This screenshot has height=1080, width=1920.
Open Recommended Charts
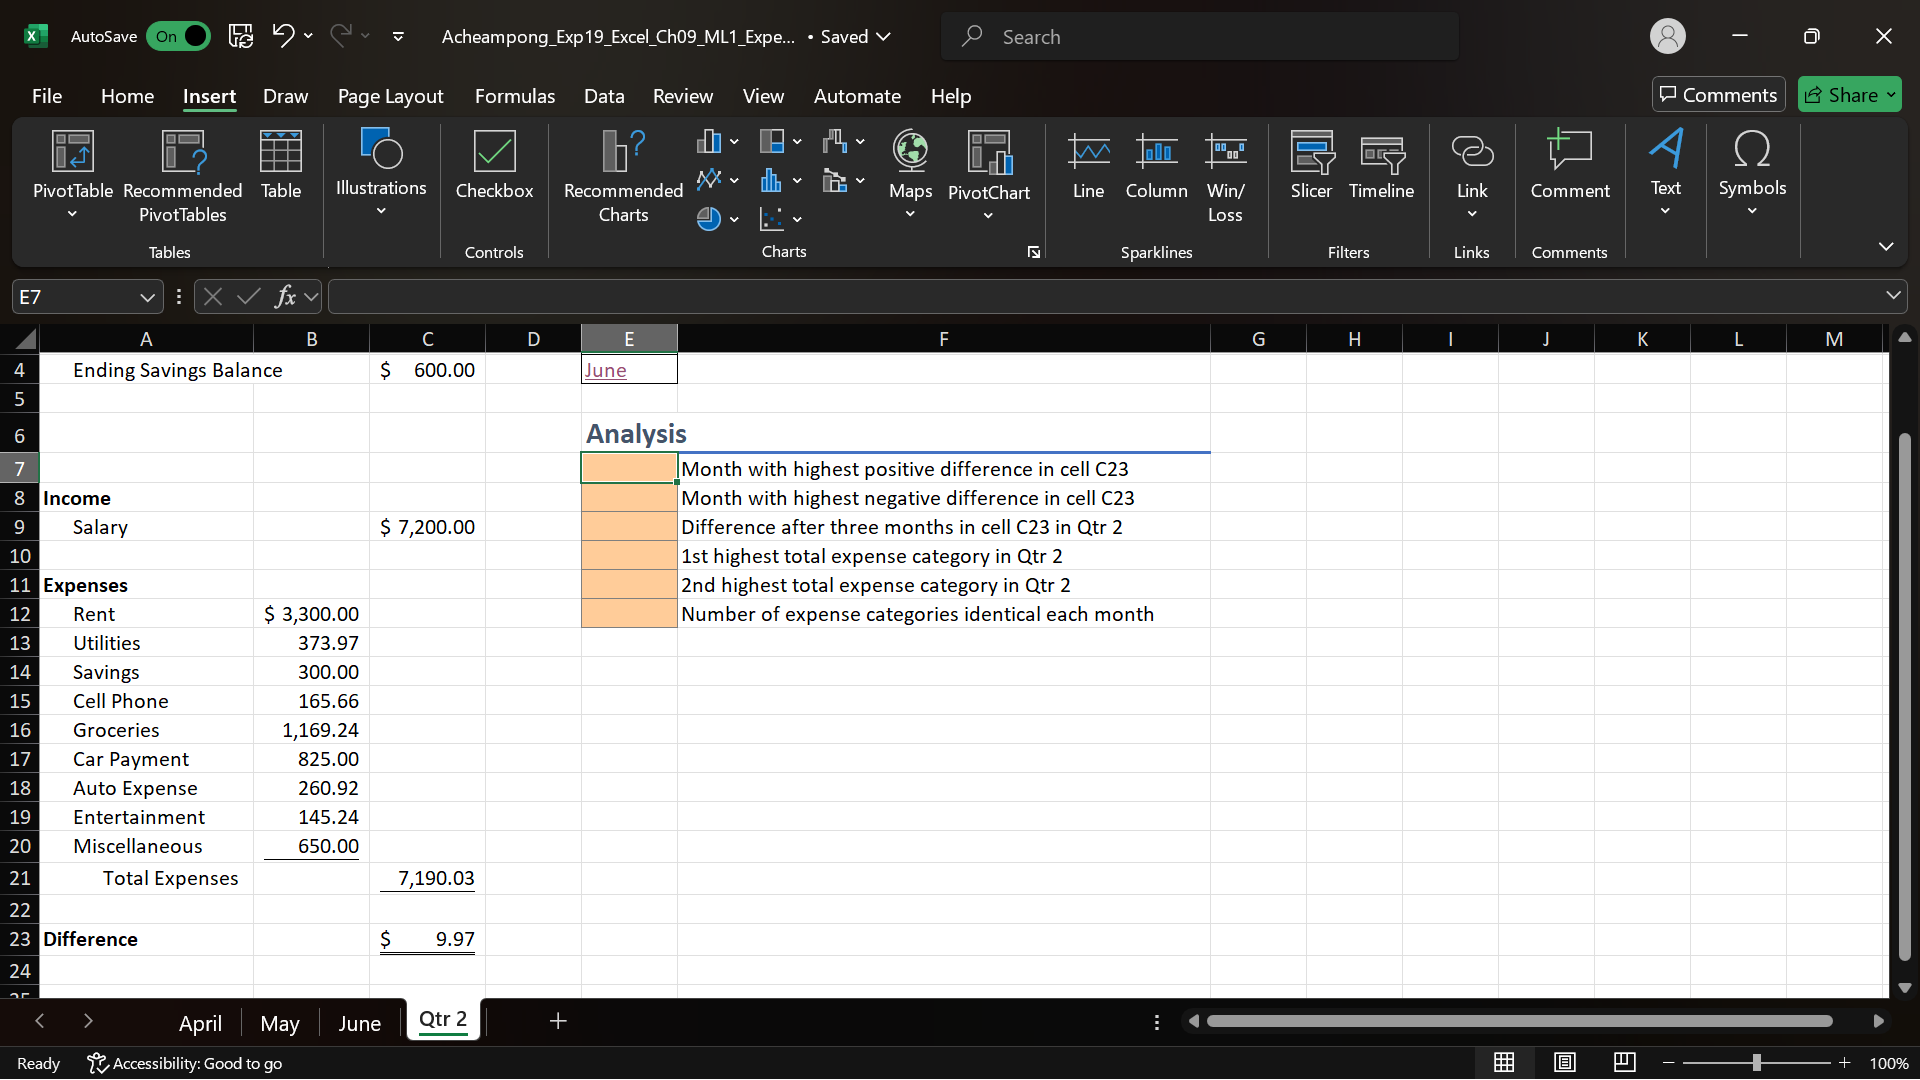(x=621, y=175)
